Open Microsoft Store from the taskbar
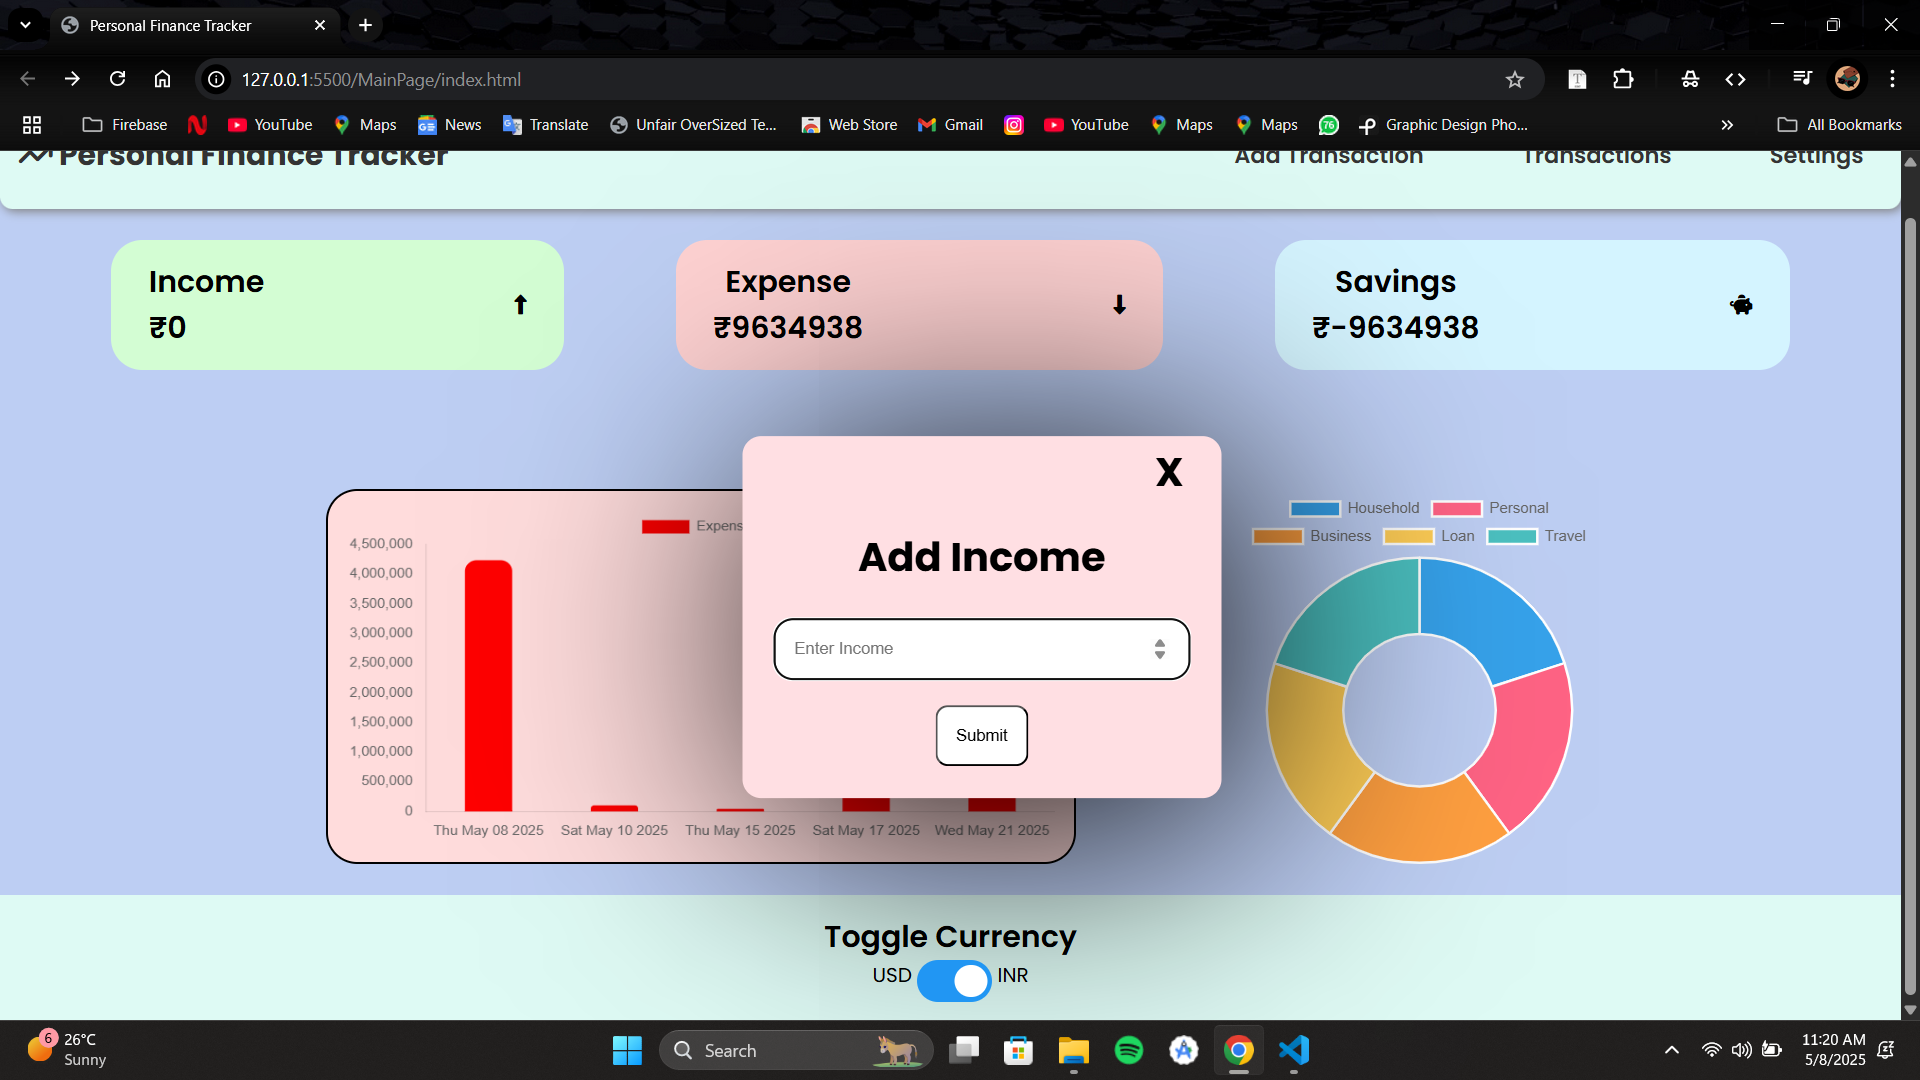Viewport: 1920px width, 1080px height. (1018, 1050)
